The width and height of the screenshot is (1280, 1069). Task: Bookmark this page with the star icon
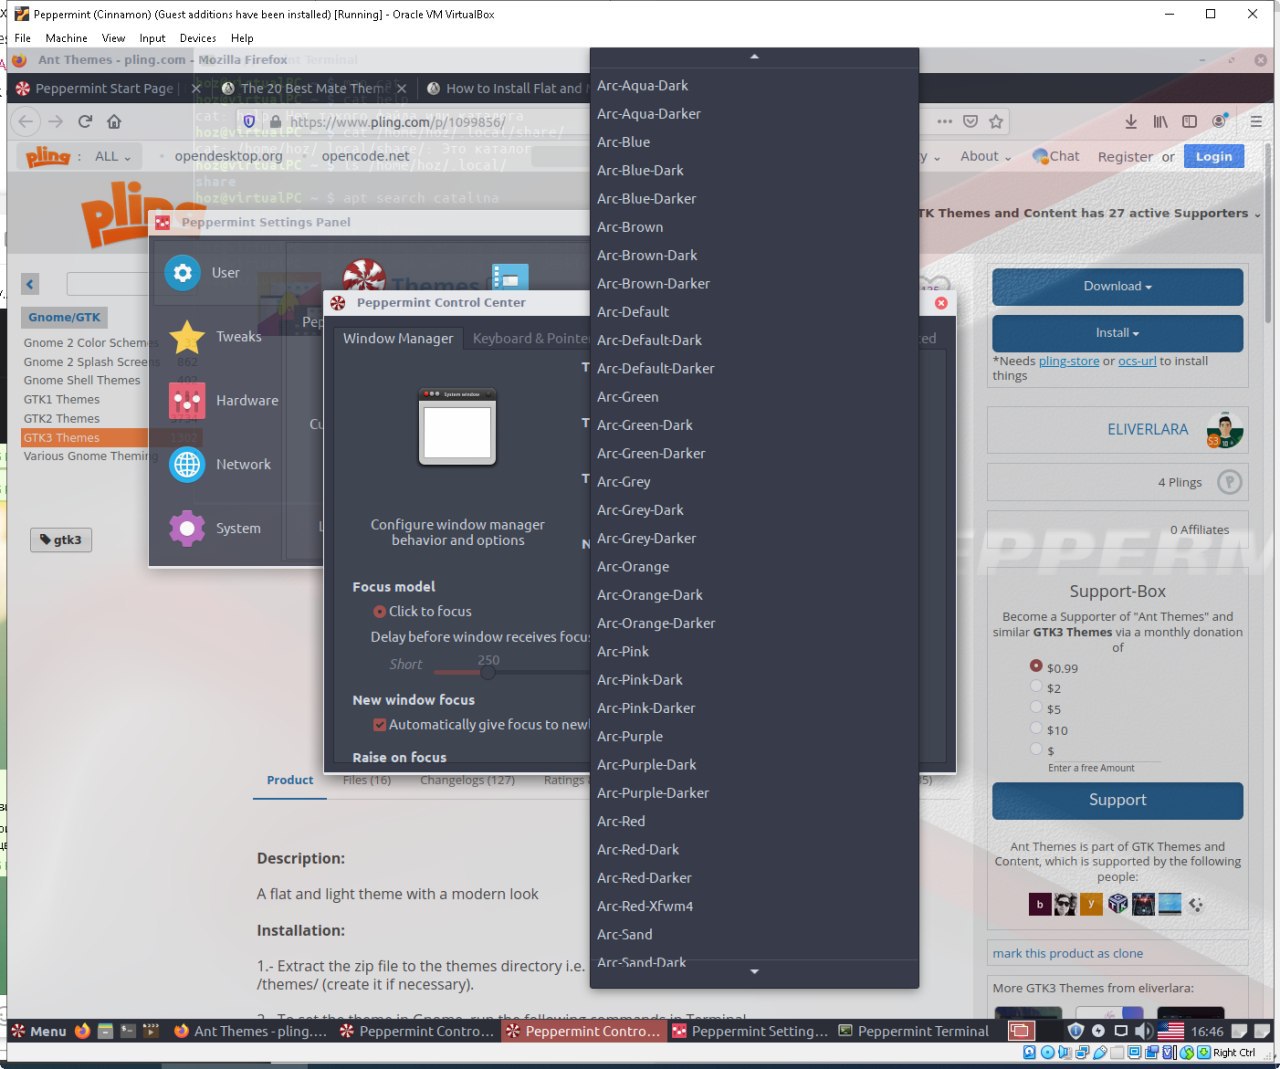click(x=996, y=121)
